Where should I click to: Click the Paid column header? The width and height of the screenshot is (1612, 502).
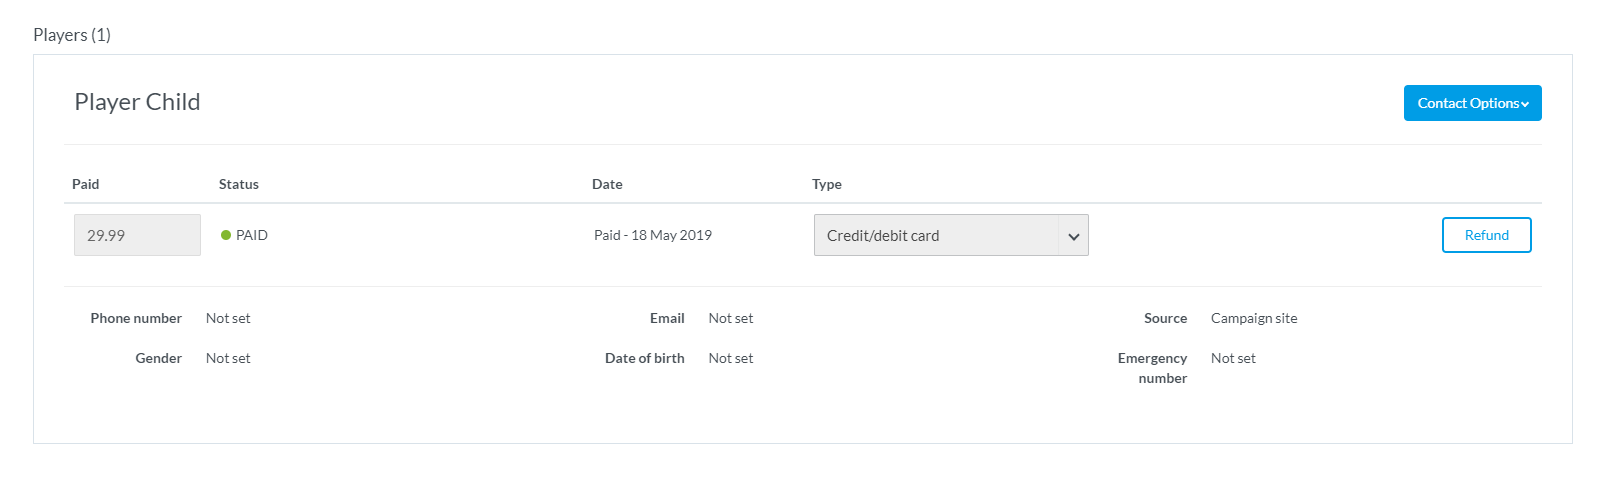coord(86,184)
